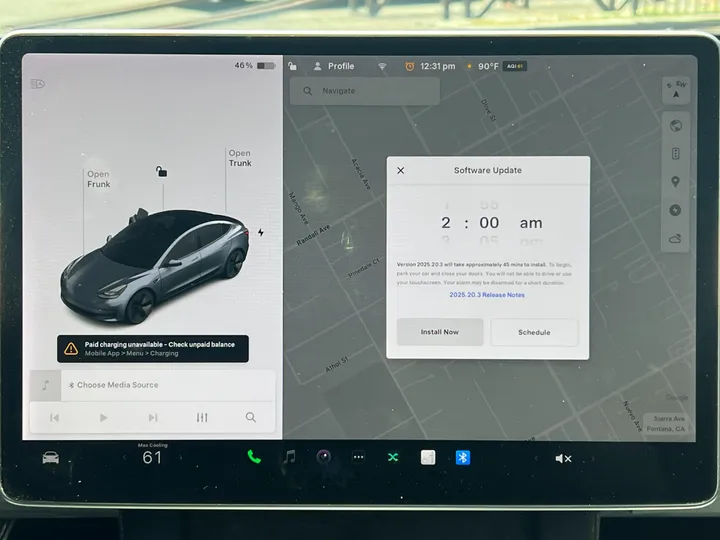Click the Navigate search field

(365, 91)
